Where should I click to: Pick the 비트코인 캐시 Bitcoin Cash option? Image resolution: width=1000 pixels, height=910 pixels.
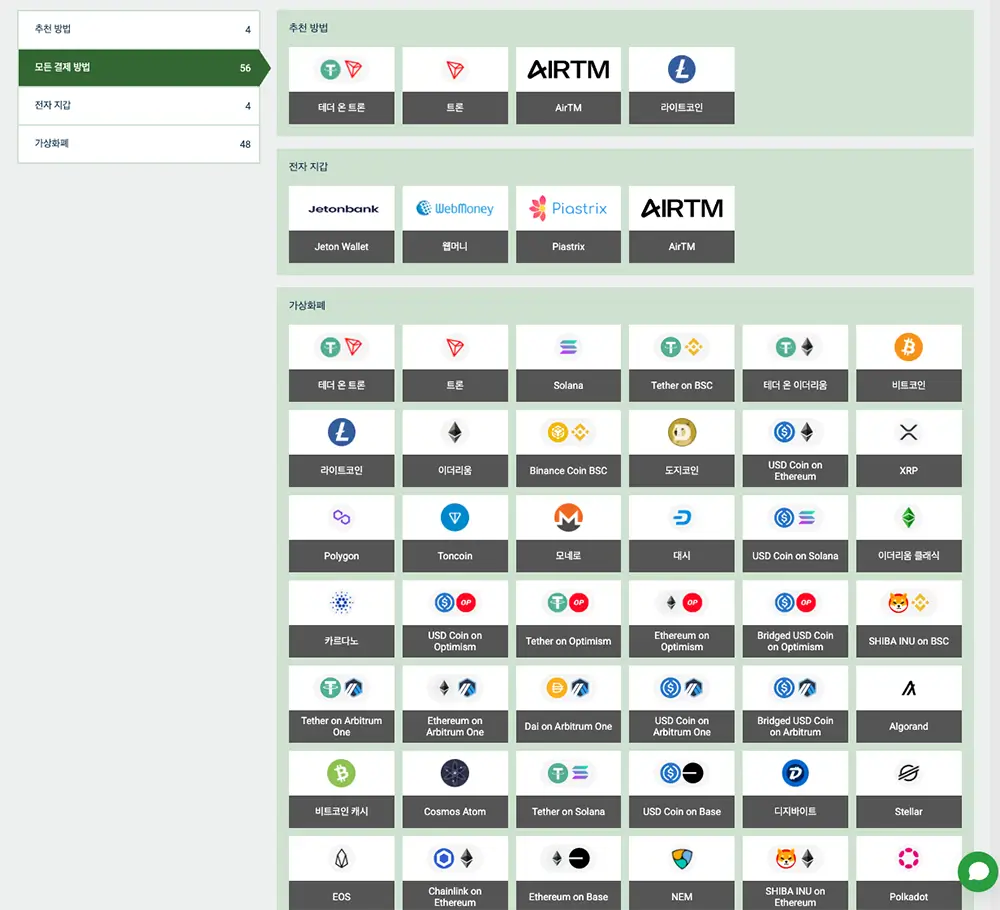(341, 789)
